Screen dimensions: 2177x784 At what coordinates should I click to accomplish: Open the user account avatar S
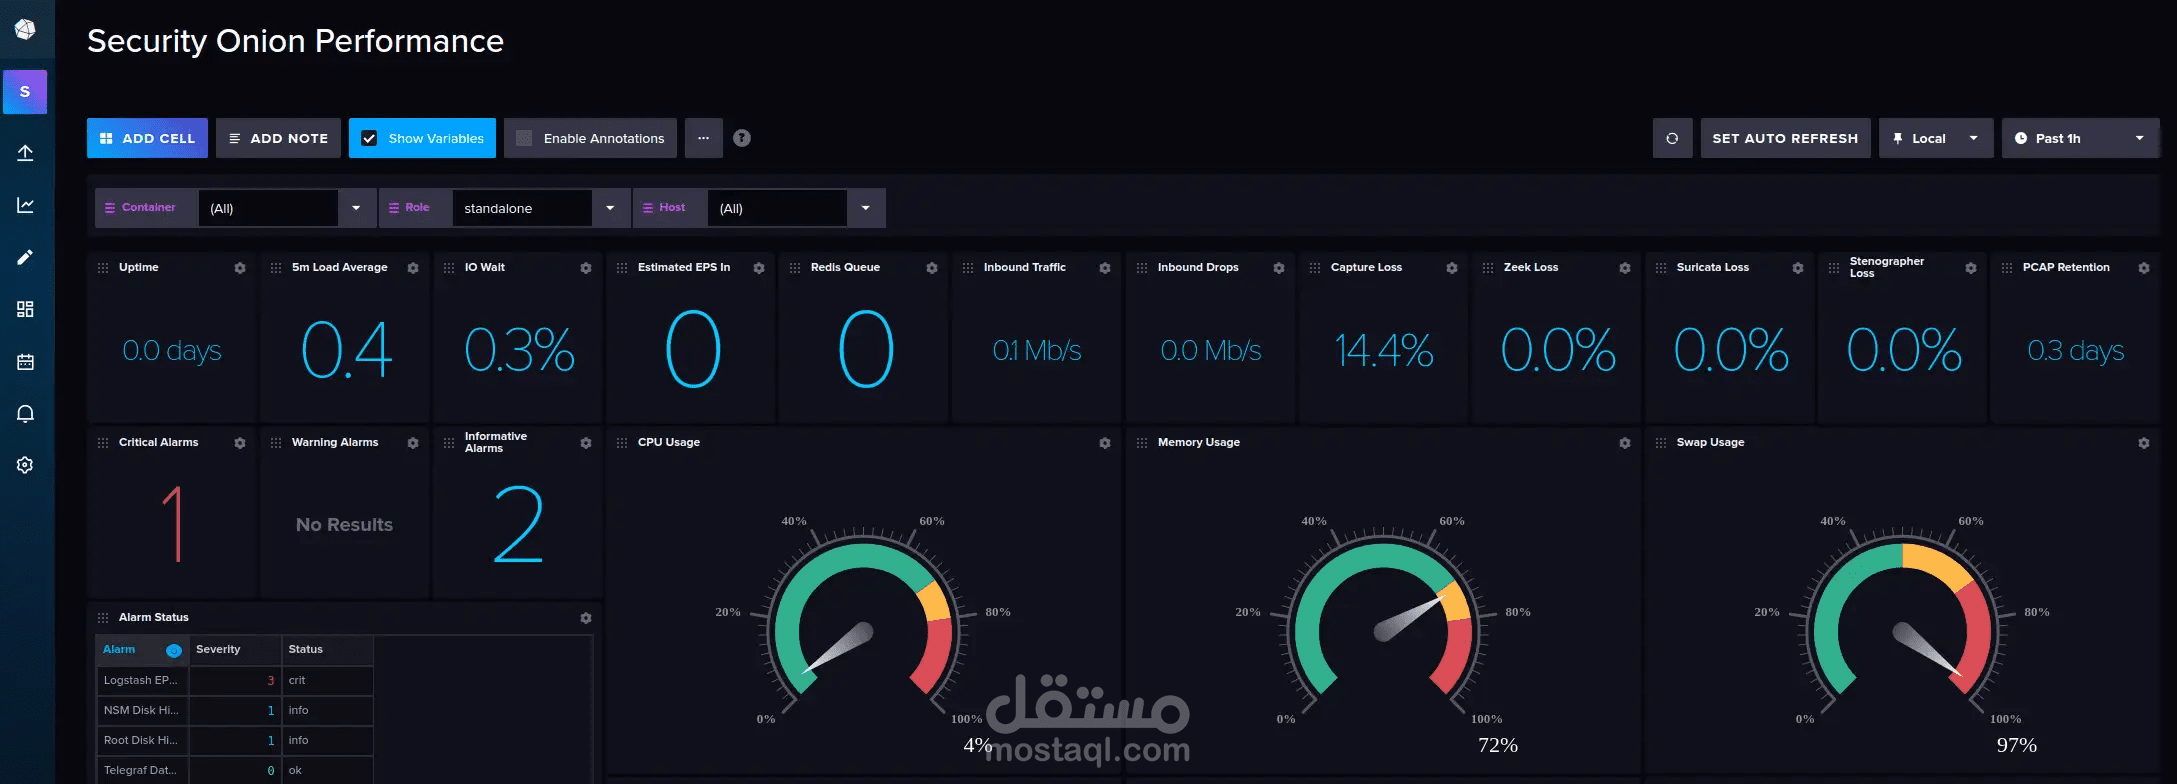(25, 92)
